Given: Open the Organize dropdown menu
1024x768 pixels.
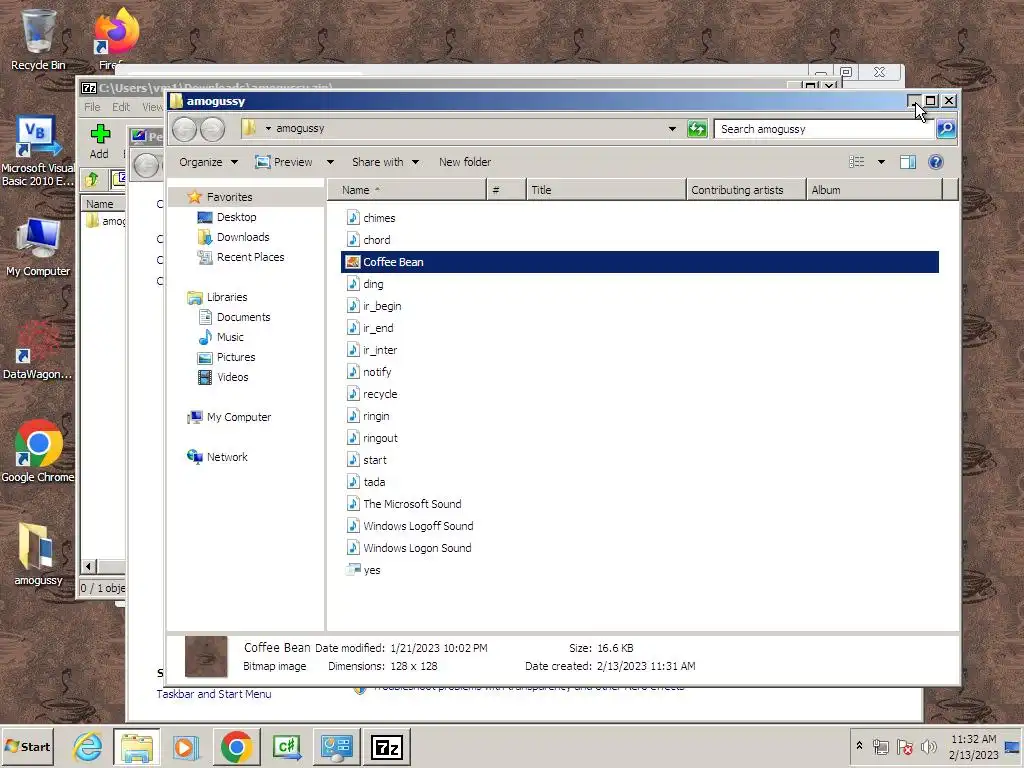Looking at the screenshot, I should click(x=208, y=162).
